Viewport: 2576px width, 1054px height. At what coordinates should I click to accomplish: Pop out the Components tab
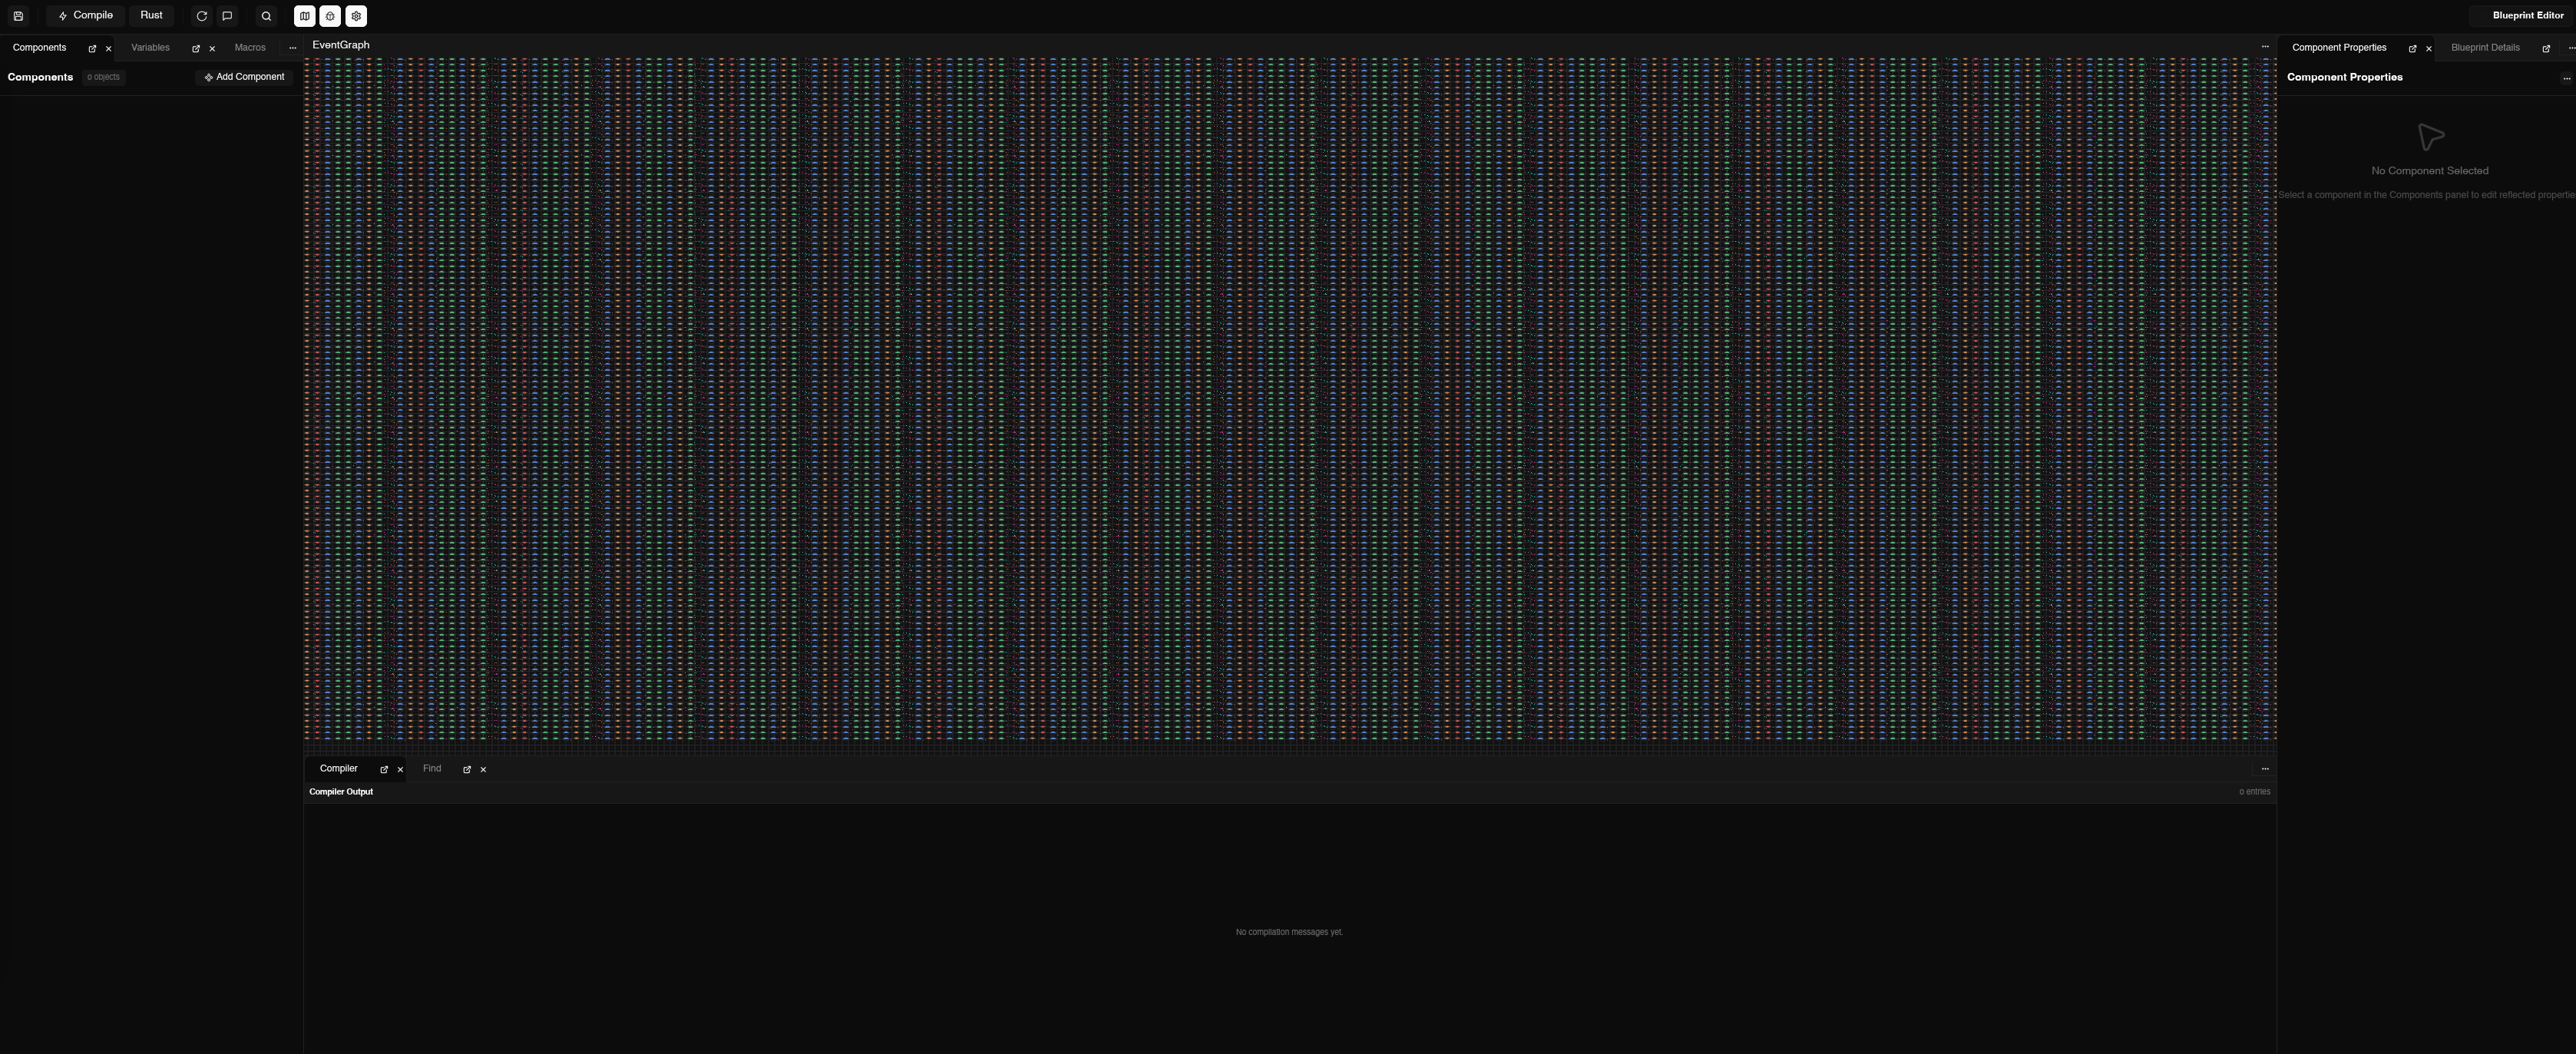(92, 49)
